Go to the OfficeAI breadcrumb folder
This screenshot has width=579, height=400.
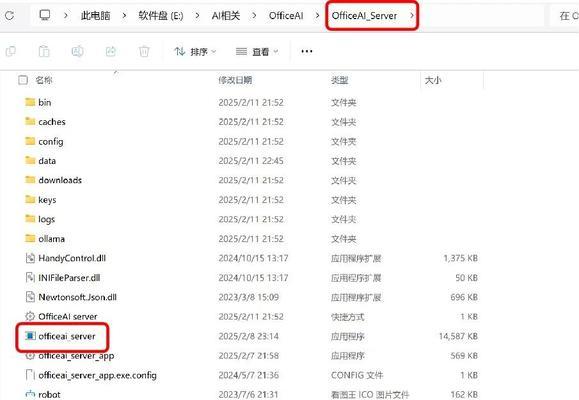coord(286,16)
